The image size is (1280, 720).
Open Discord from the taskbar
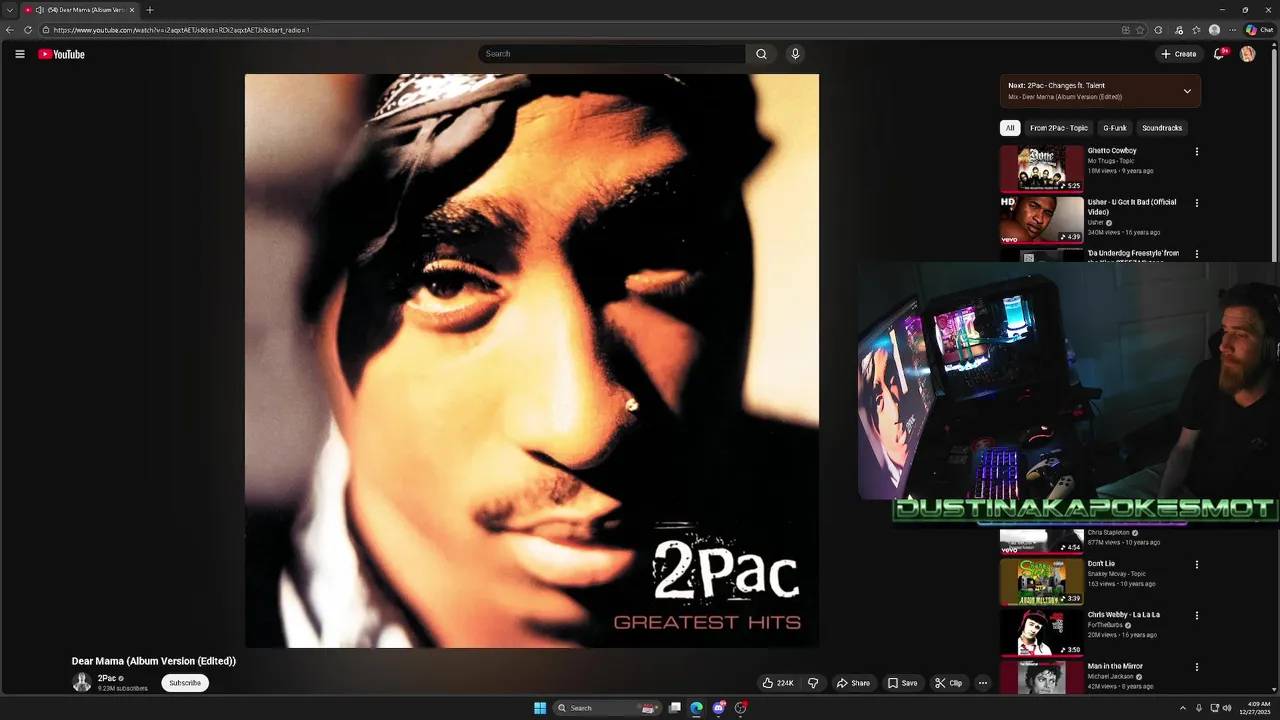pos(718,708)
